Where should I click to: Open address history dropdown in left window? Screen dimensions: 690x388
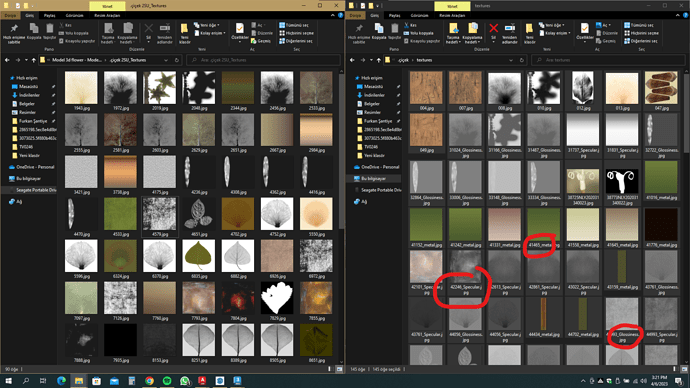point(166,60)
